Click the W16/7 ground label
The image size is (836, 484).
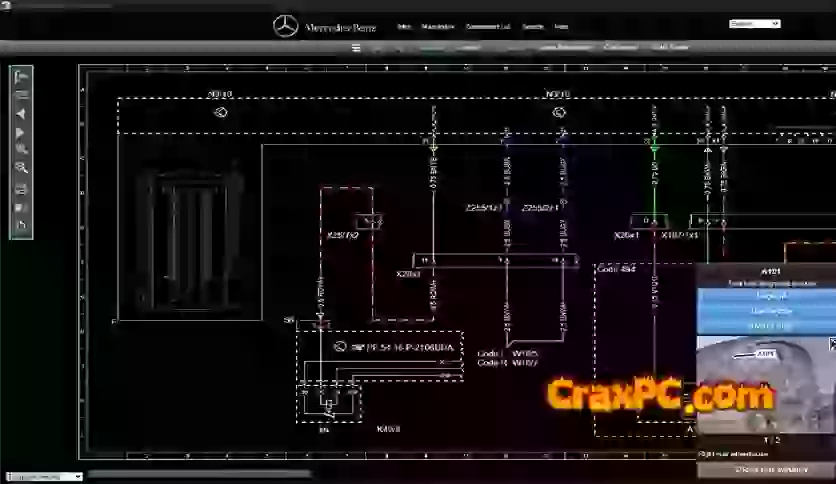[525, 363]
